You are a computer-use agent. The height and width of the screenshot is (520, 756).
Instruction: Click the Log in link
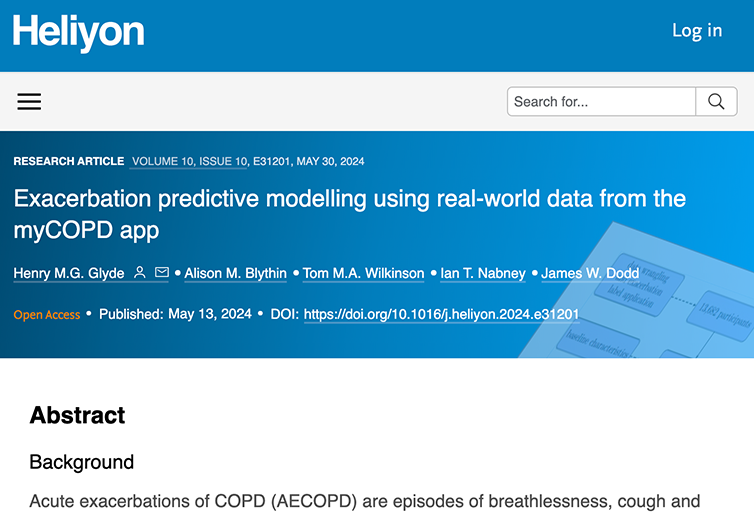[697, 31]
